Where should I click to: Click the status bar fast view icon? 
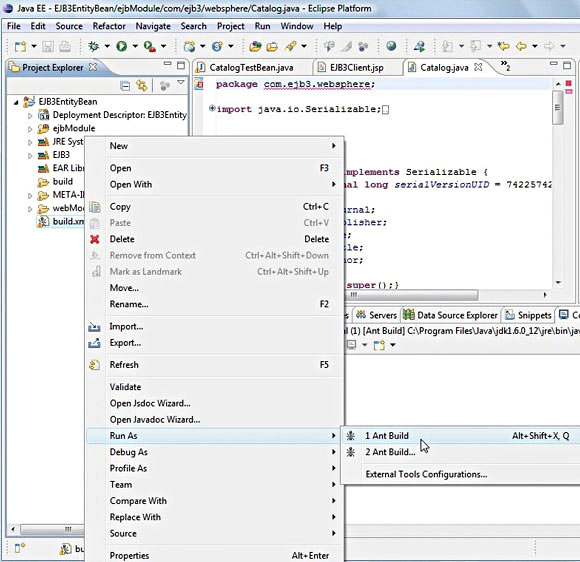click(19, 548)
